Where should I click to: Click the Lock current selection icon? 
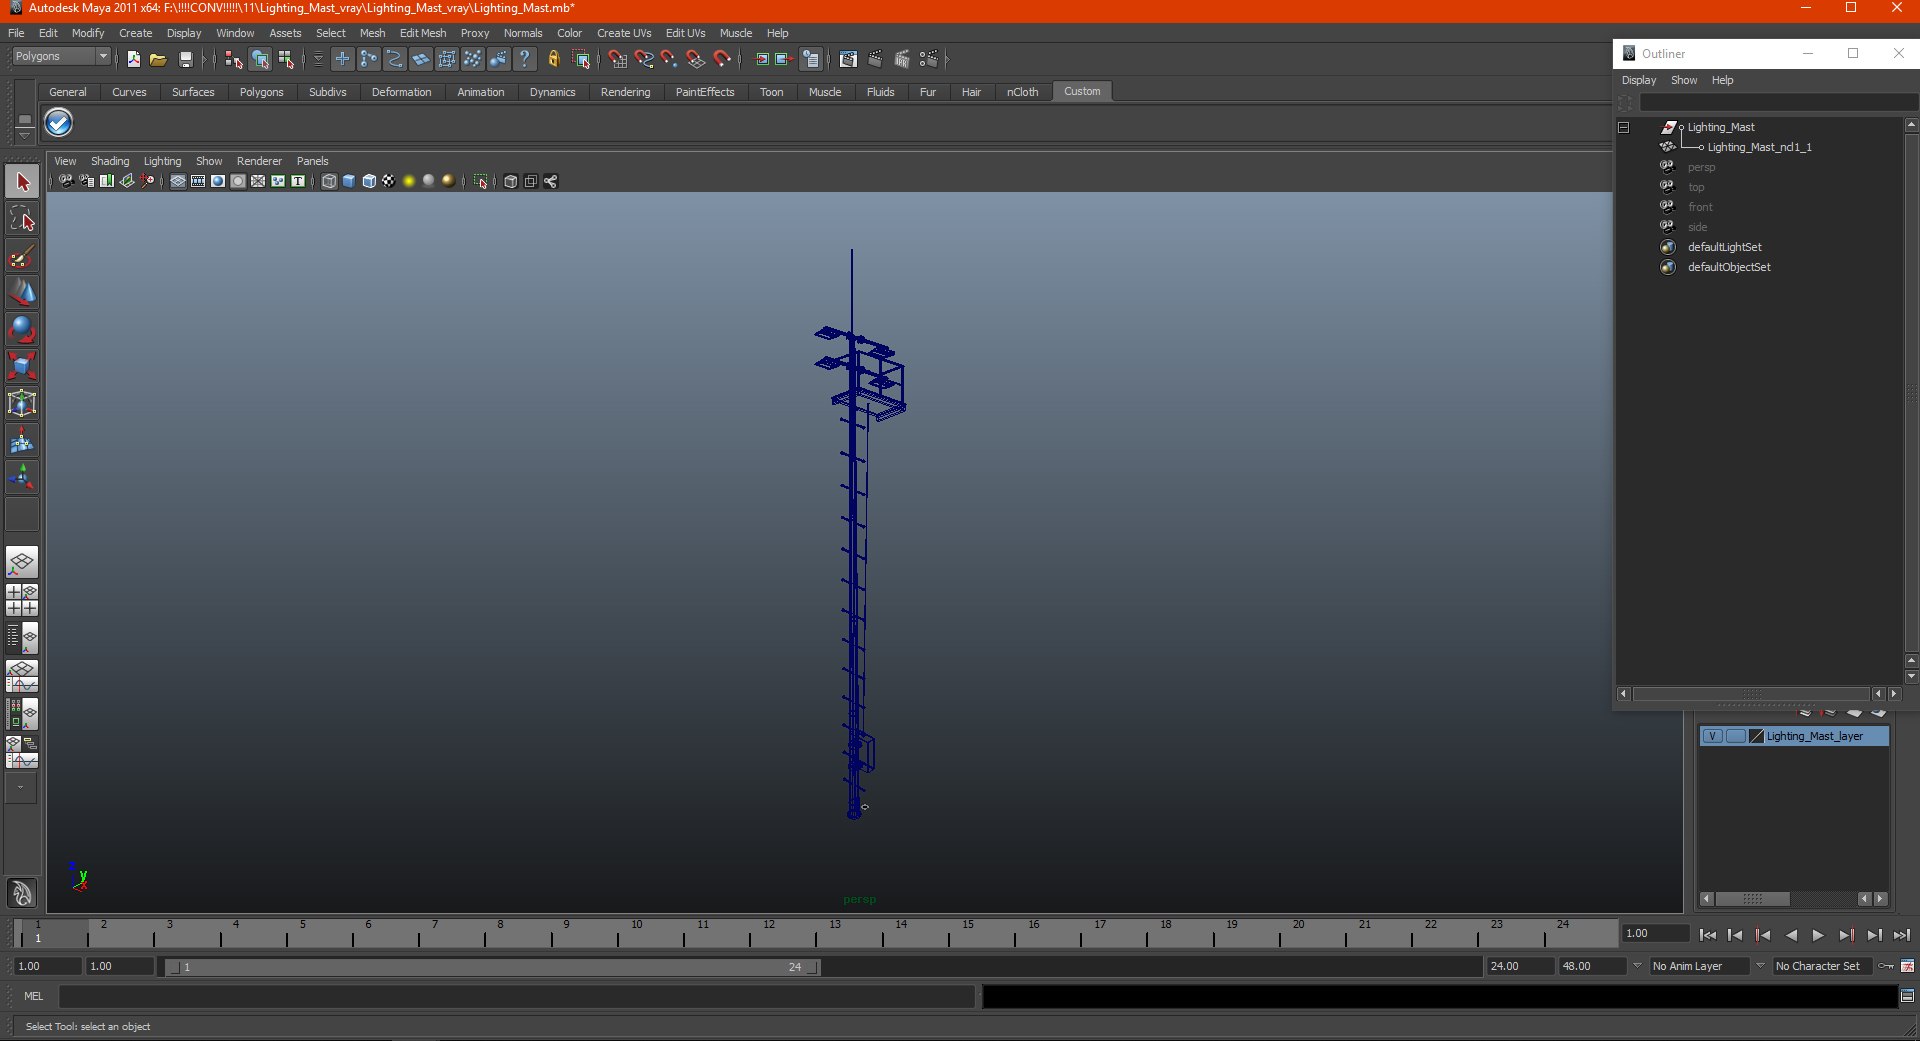tap(553, 59)
